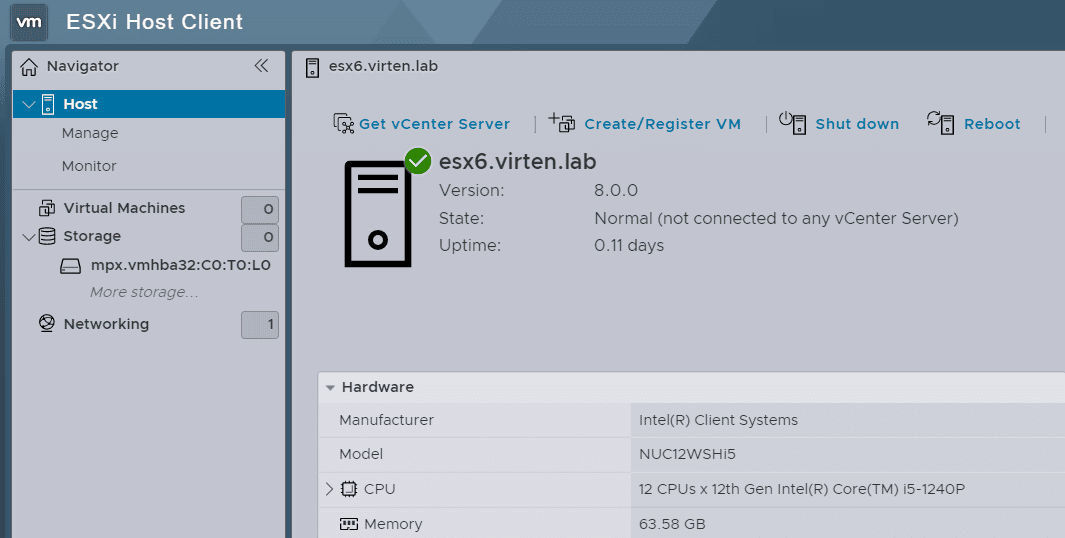Click the Storage database icon
The height and width of the screenshot is (538, 1065).
[x=47, y=236]
